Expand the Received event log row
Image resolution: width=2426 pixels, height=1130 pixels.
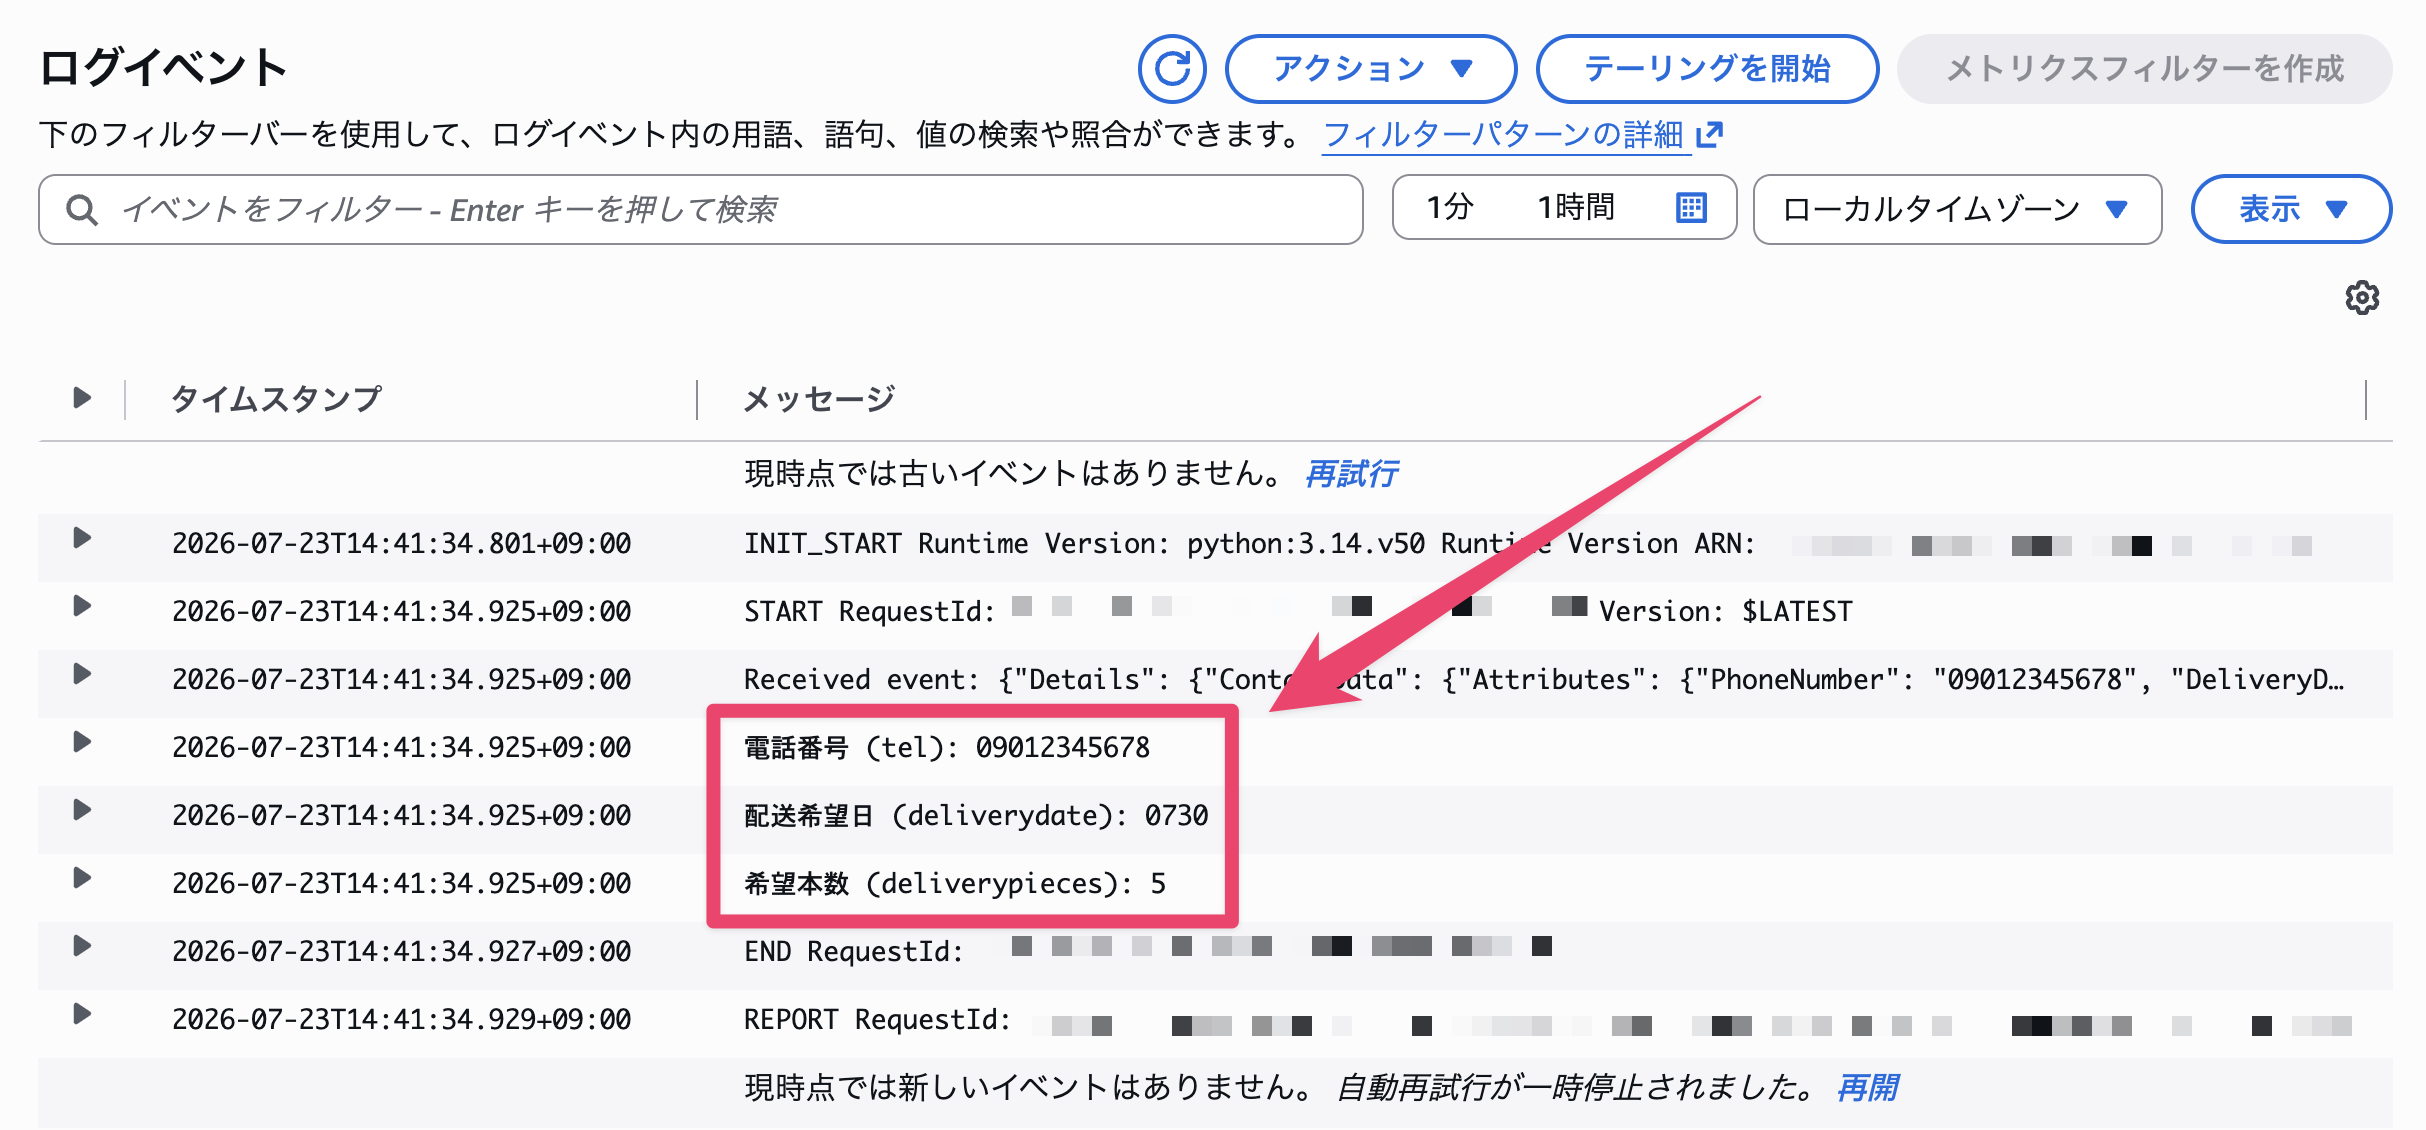tap(82, 675)
